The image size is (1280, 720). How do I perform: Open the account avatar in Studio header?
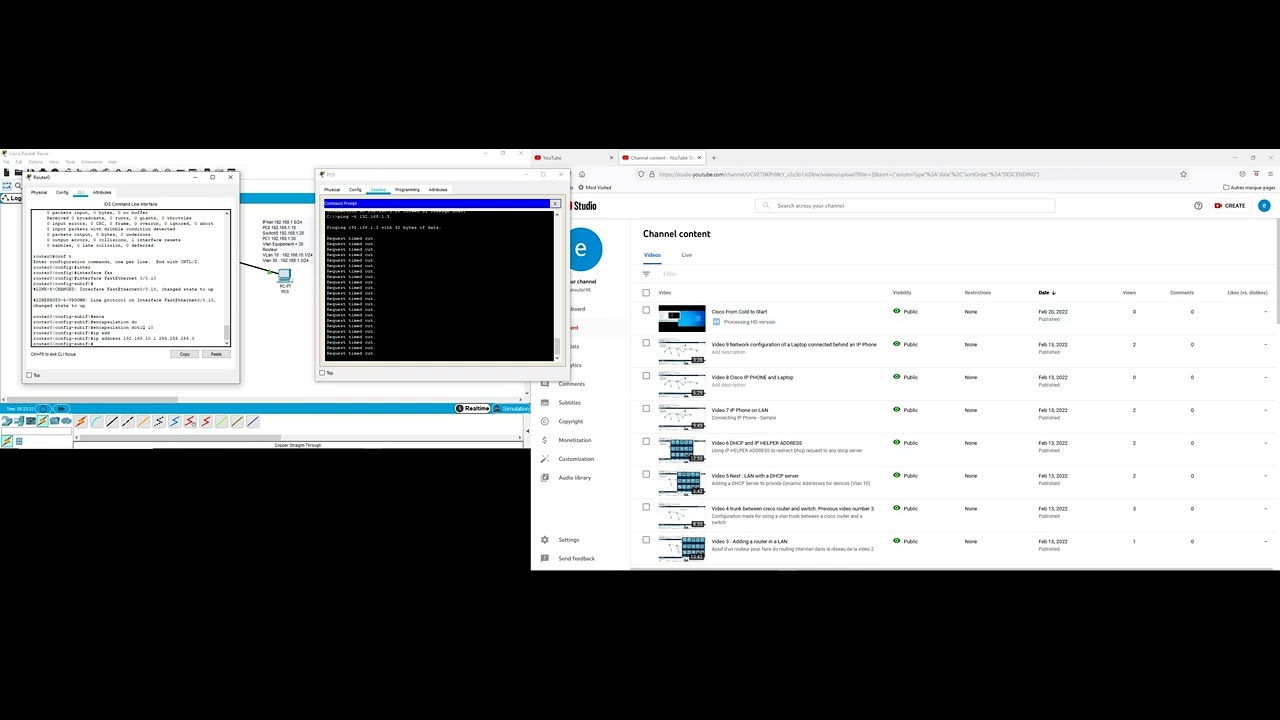(x=1264, y=206)
